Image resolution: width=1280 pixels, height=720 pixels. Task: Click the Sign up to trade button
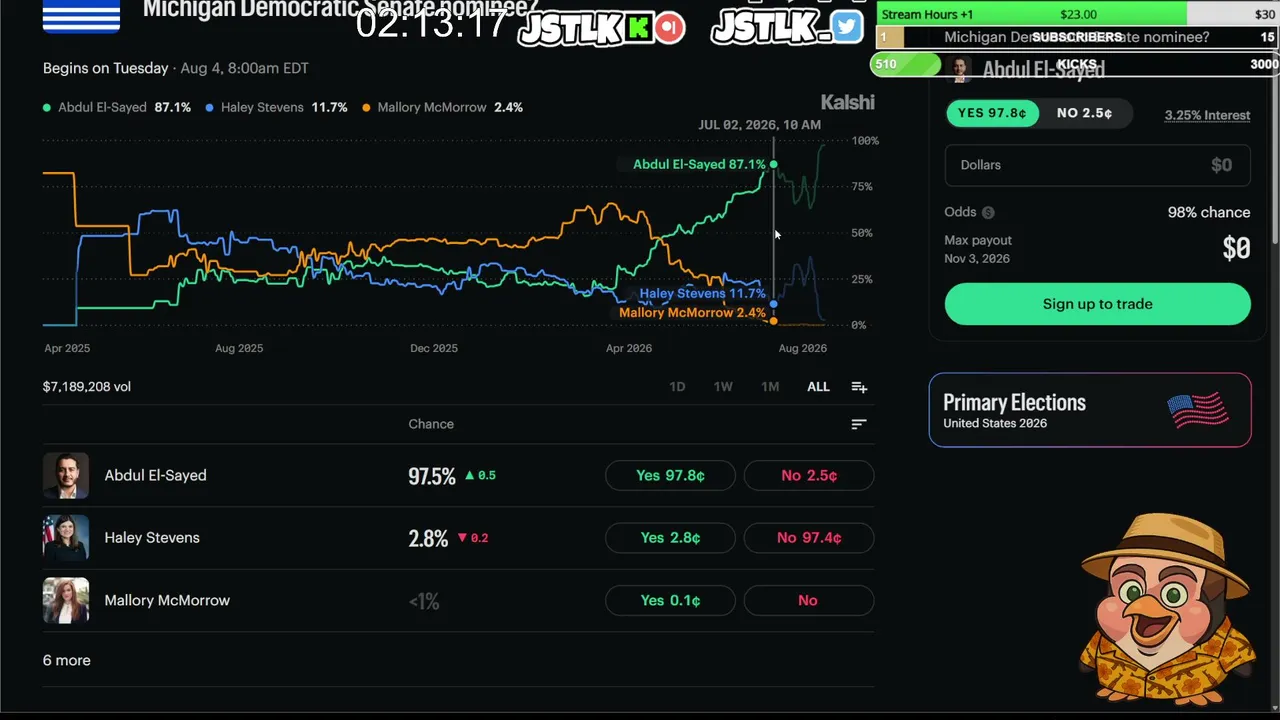(1097, 304)
